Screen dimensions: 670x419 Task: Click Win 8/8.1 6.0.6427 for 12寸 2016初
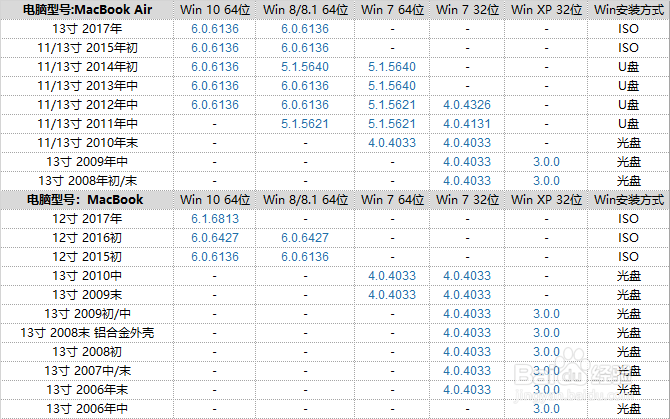305,238
